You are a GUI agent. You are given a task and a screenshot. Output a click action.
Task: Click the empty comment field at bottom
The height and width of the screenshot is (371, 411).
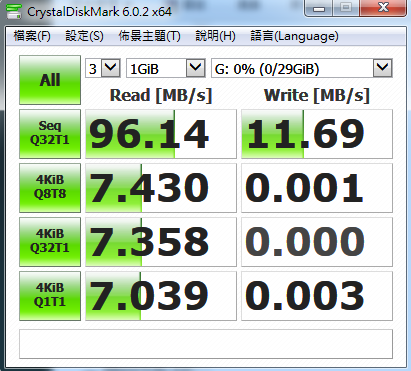pos(206,344)
